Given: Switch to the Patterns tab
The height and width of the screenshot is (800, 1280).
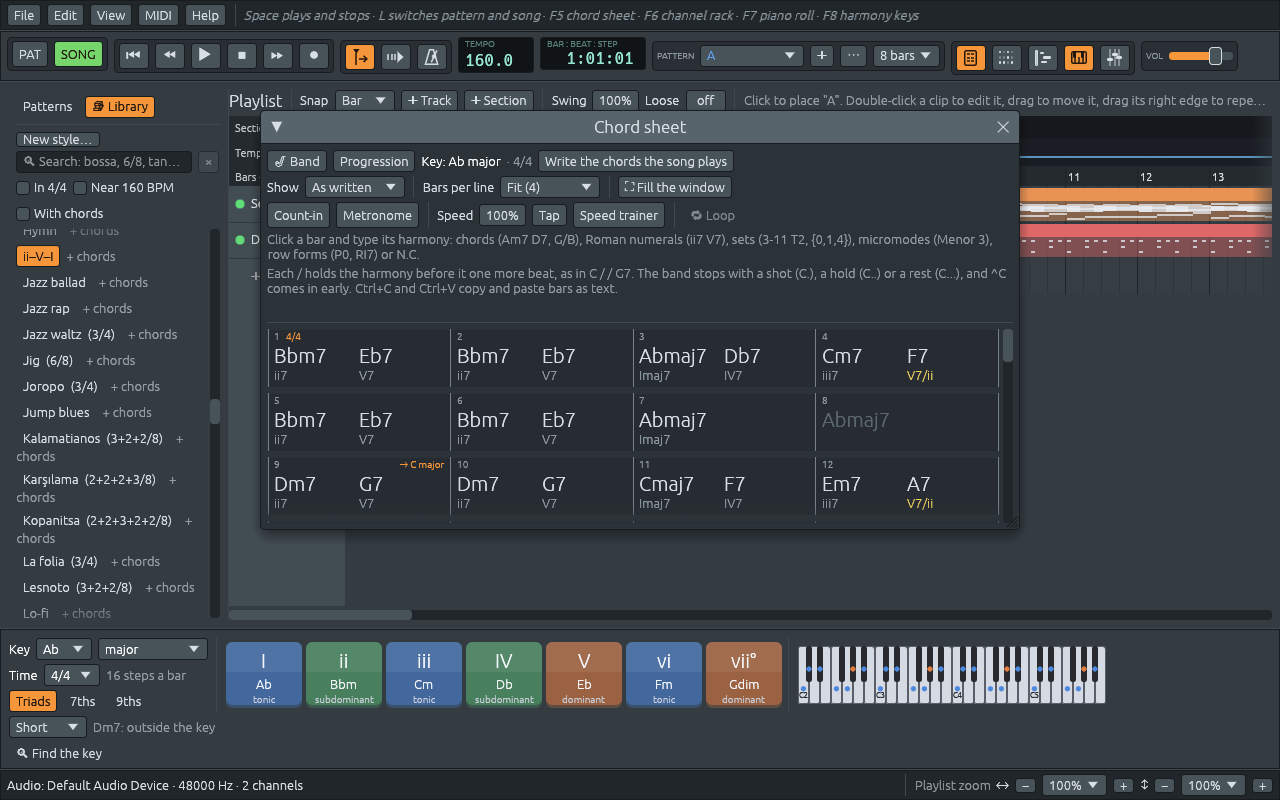Looking at the screenshot, I should click(x=48, y=107).
